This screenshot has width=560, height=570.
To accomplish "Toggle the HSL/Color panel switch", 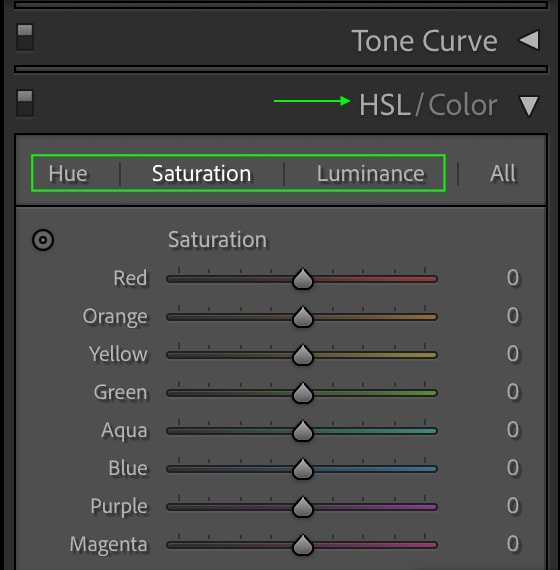I will point(25,104).
